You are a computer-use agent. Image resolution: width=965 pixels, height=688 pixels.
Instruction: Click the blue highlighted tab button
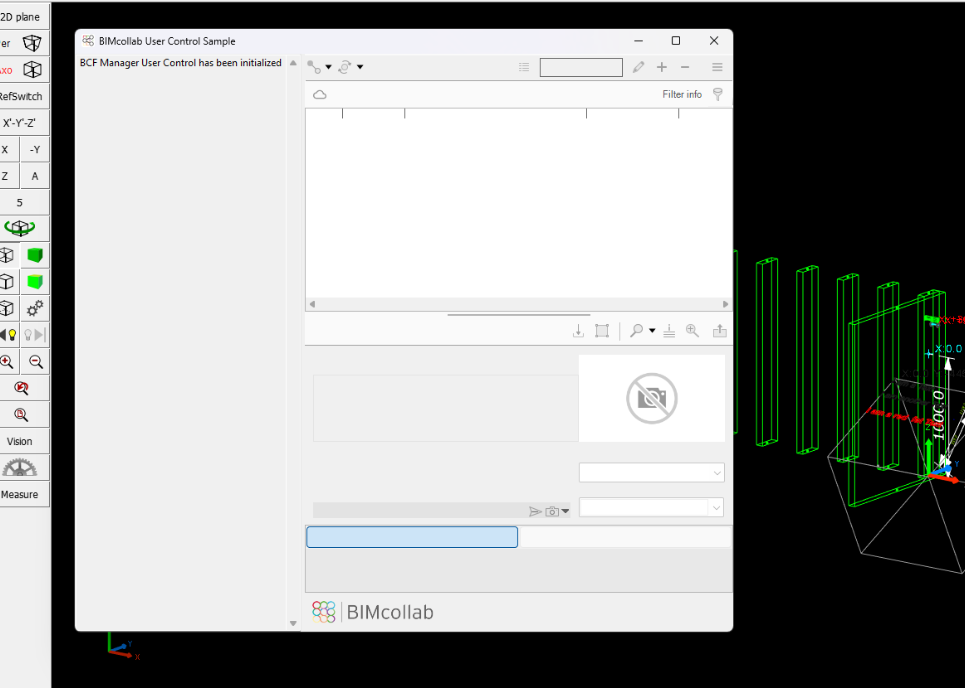tap(412, 537)
